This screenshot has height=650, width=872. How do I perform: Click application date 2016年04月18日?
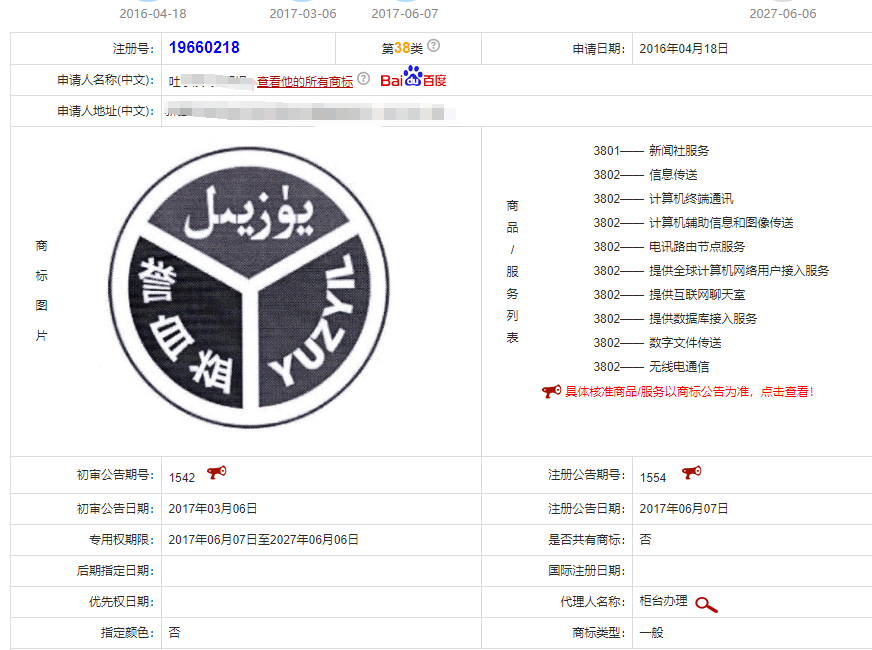pos(683,48)
